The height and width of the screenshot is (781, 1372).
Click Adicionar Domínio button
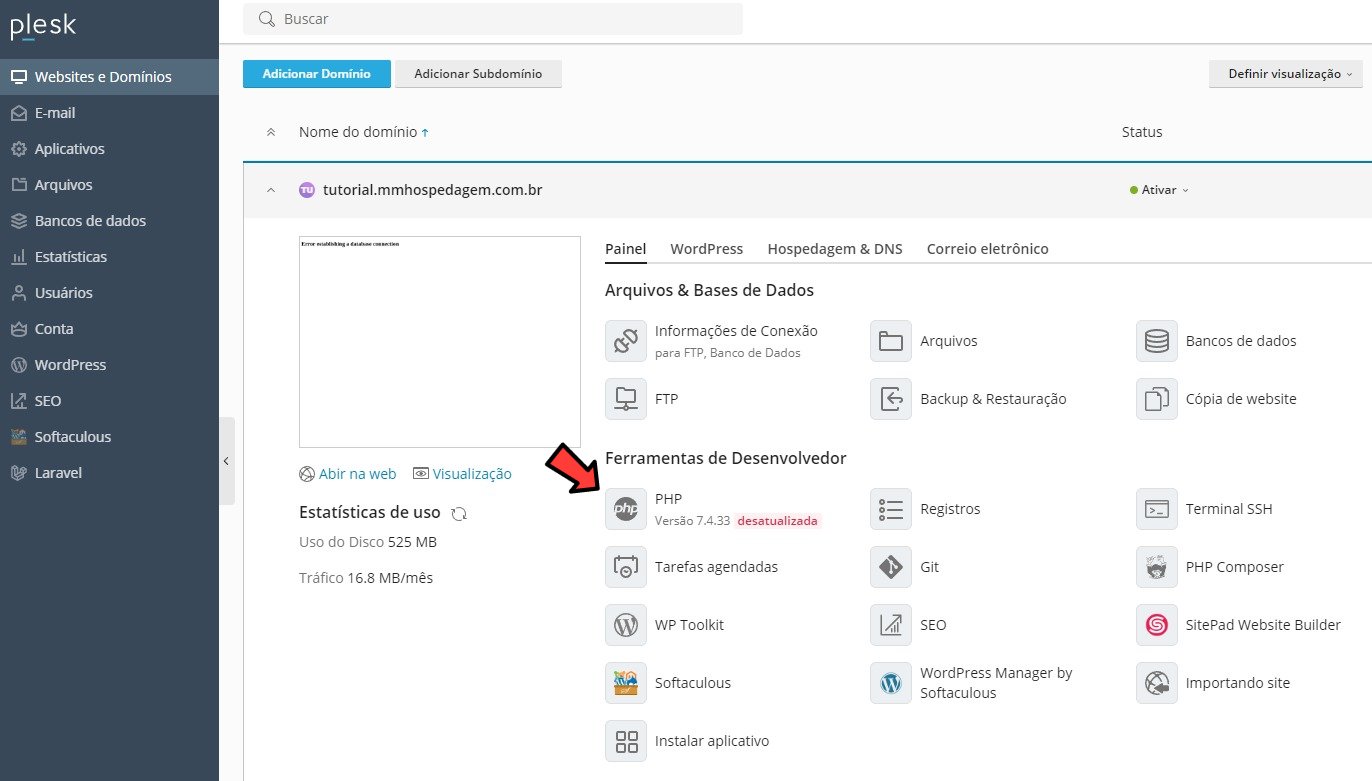317,74
